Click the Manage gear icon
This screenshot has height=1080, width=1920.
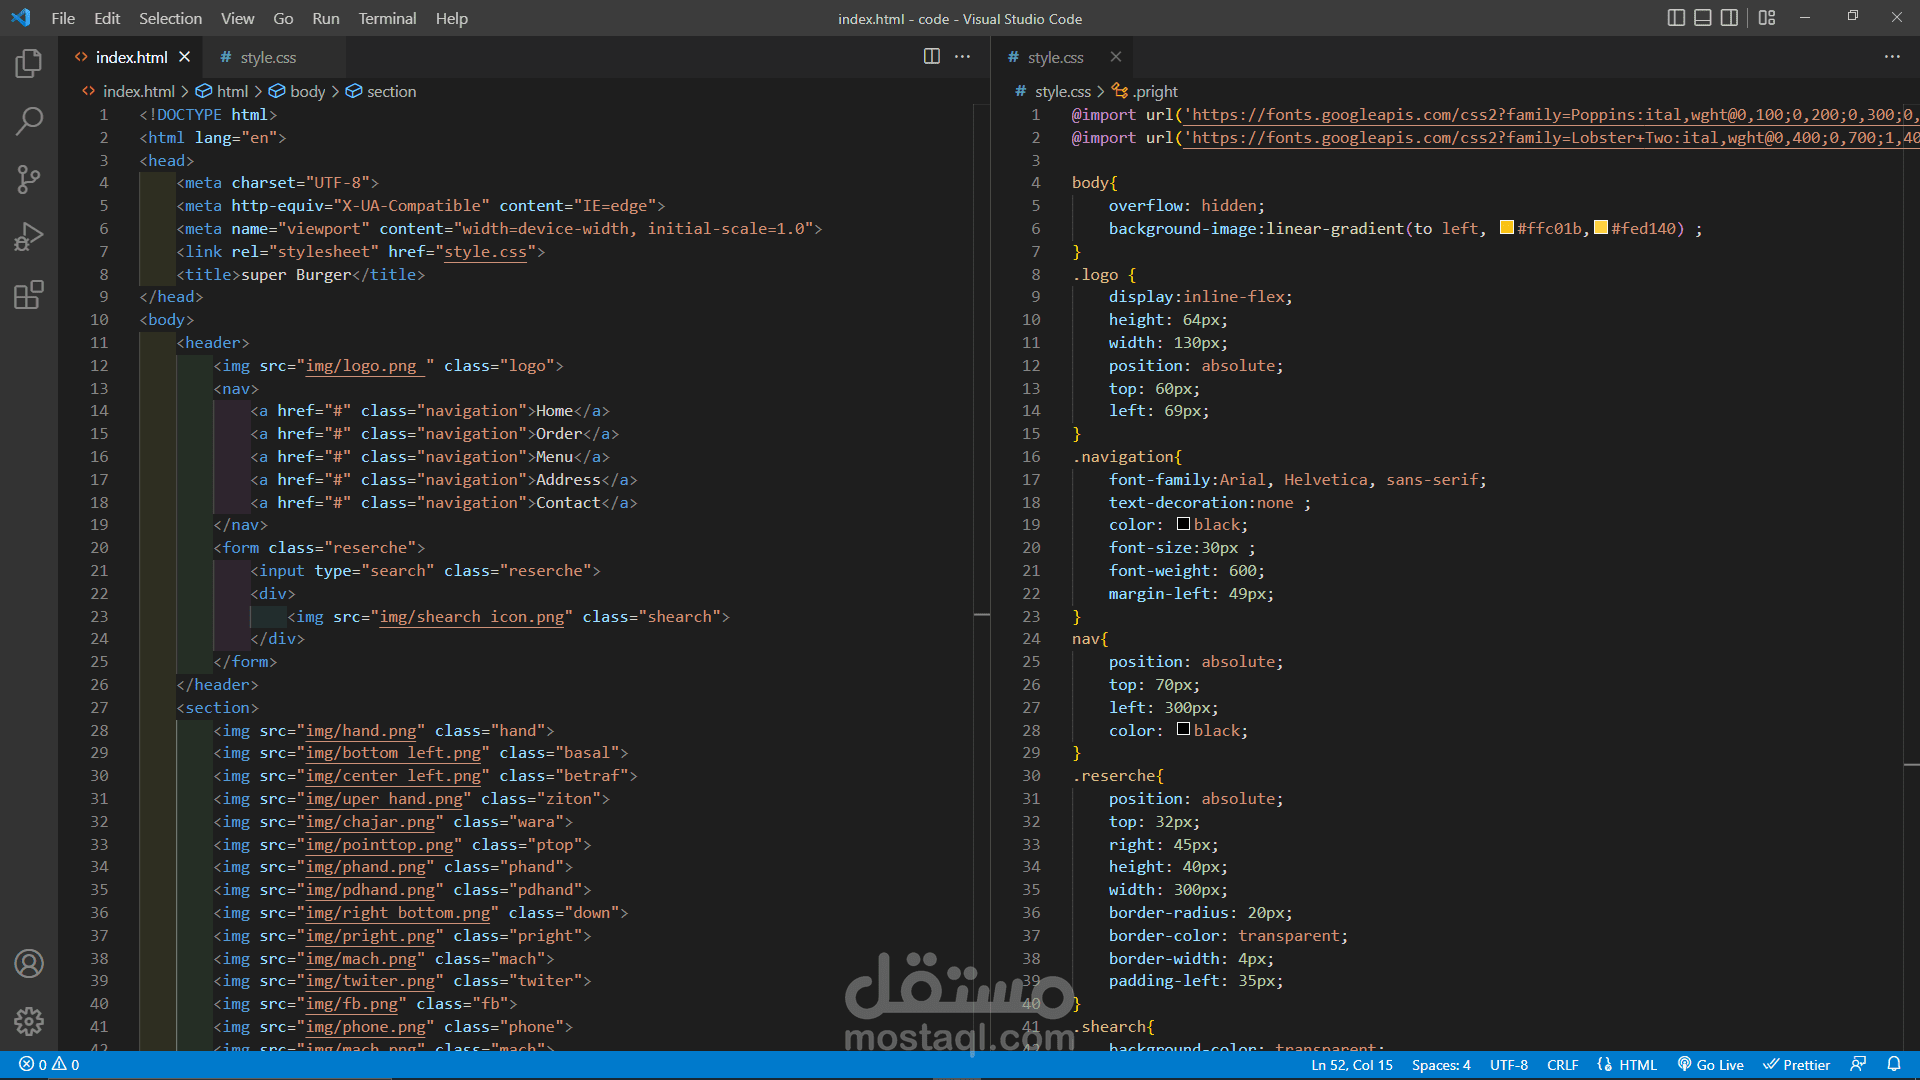coord(29,1021)
